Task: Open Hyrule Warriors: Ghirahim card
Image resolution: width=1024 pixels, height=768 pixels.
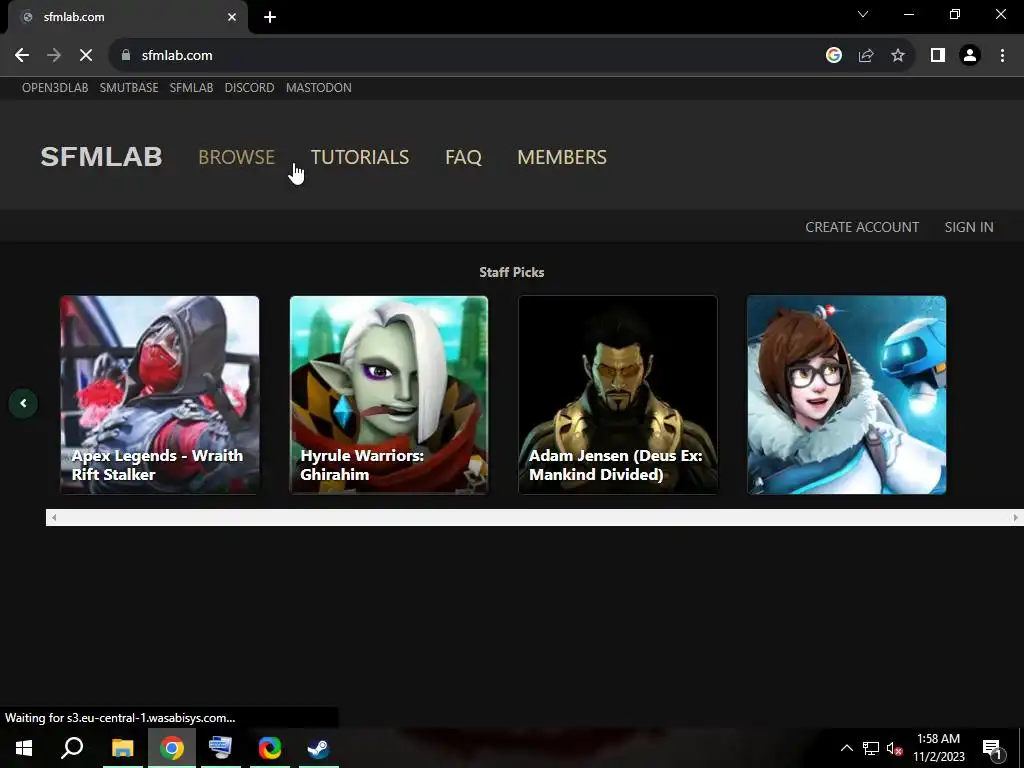Action: pyautogui.click(x=389, y=395)
